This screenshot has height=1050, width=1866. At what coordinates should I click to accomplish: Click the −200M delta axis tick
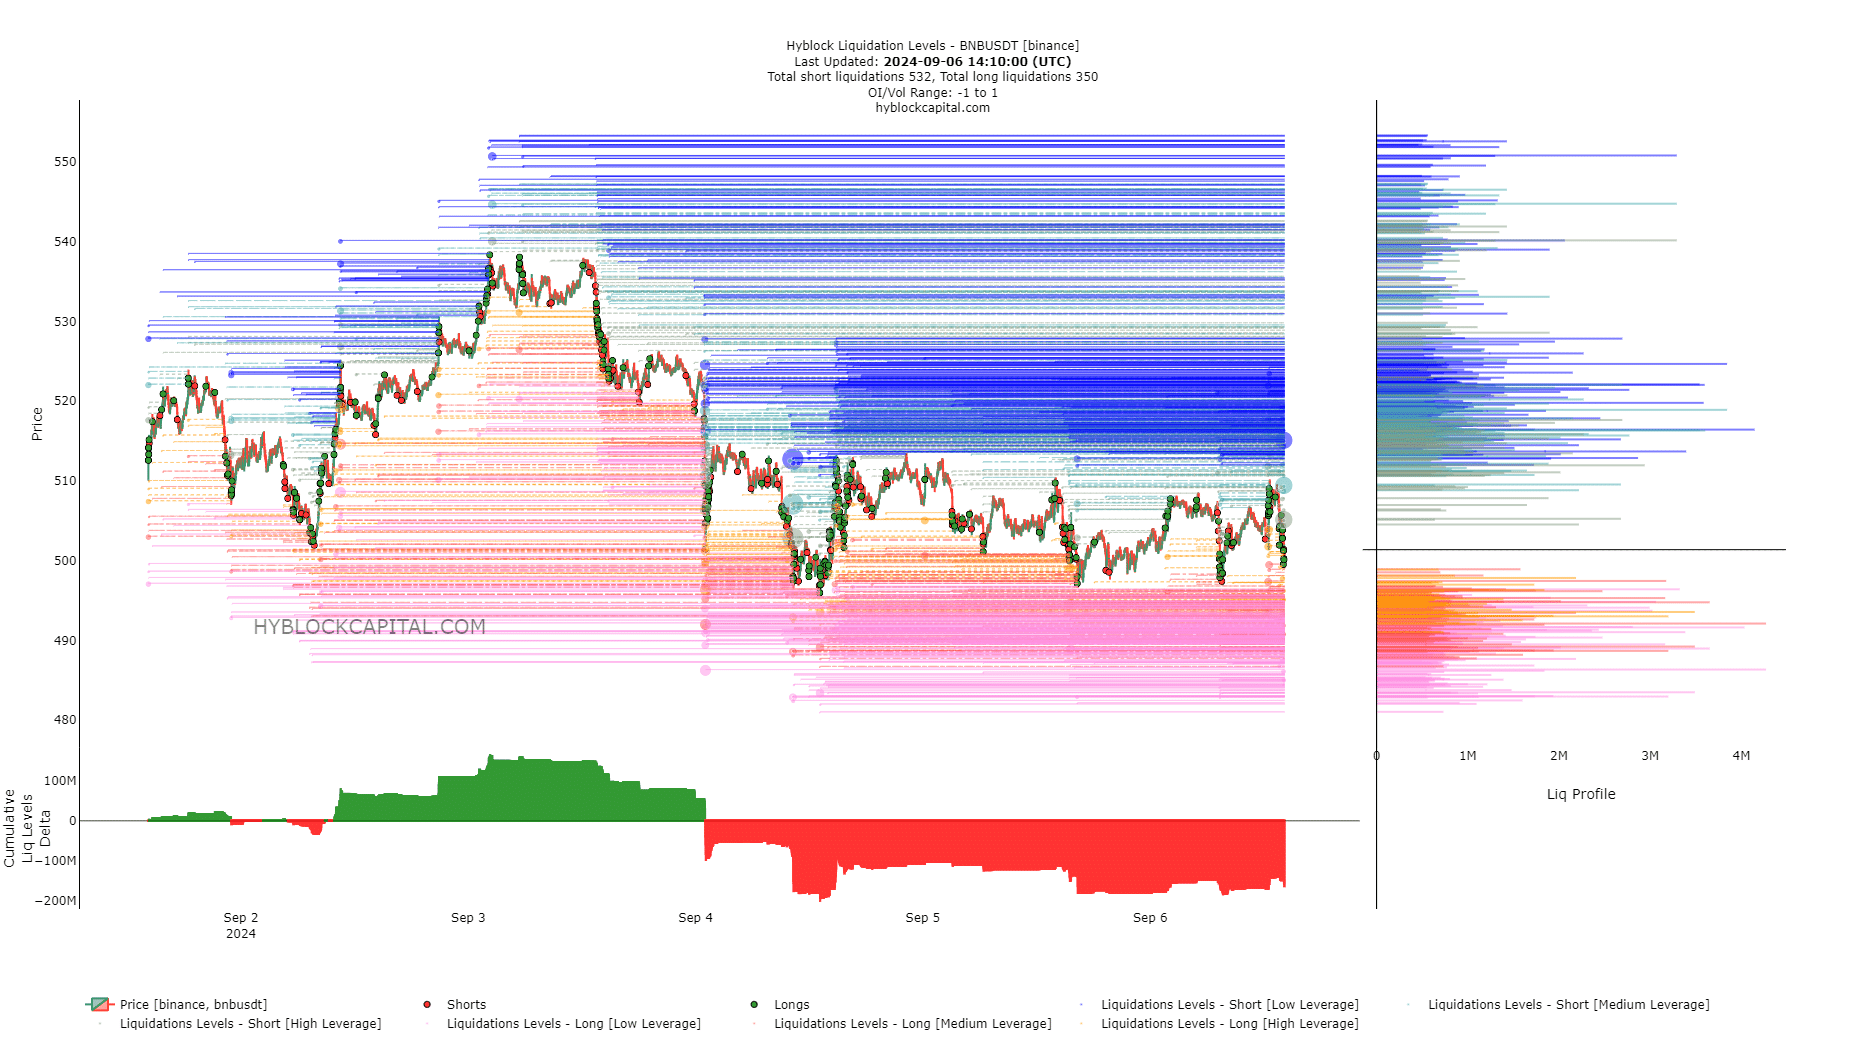point(55,900)
